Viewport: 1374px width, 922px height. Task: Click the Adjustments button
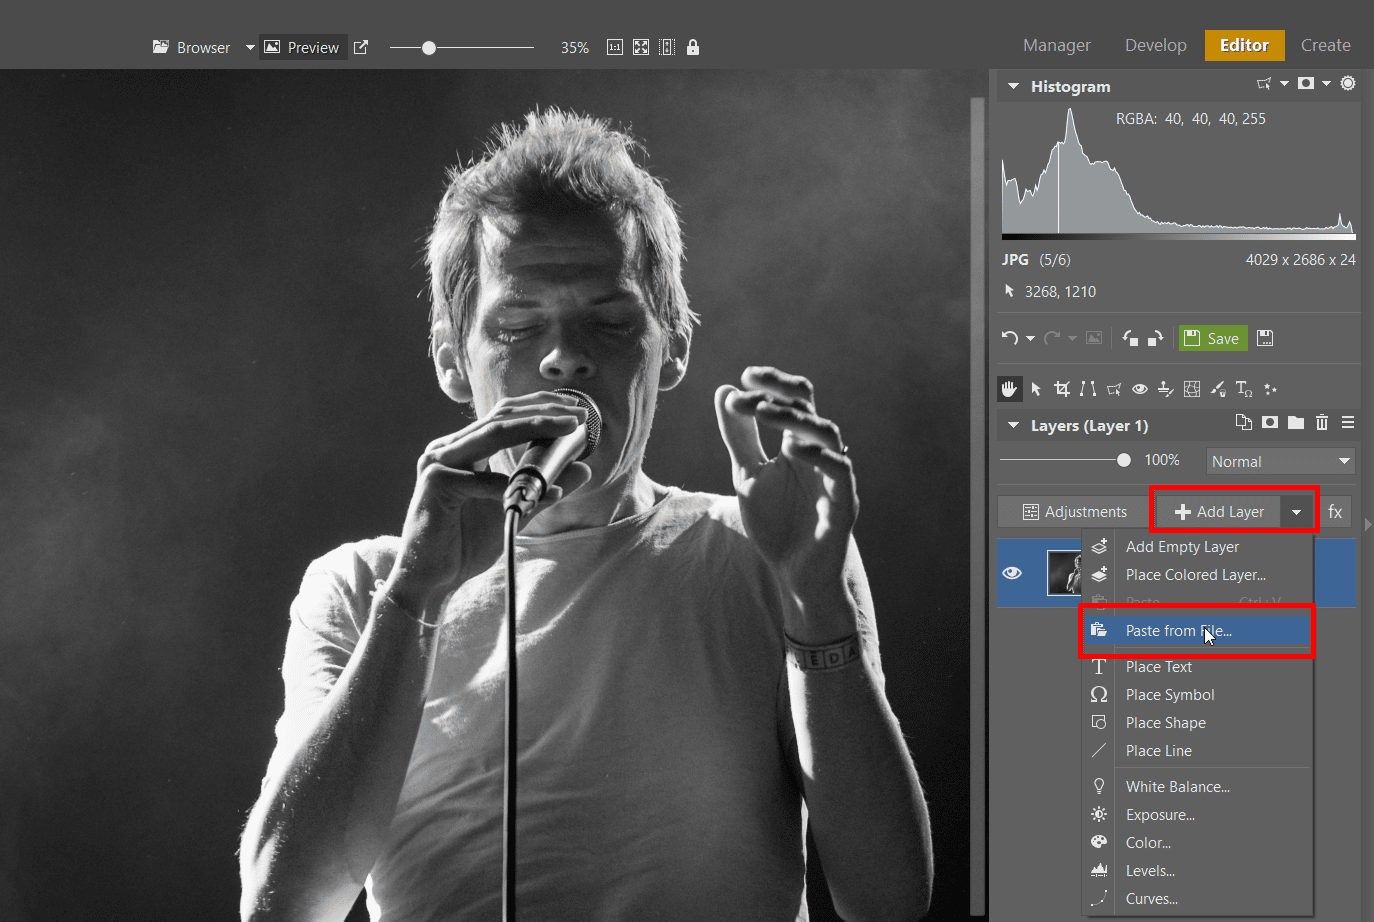[1075, 512]
